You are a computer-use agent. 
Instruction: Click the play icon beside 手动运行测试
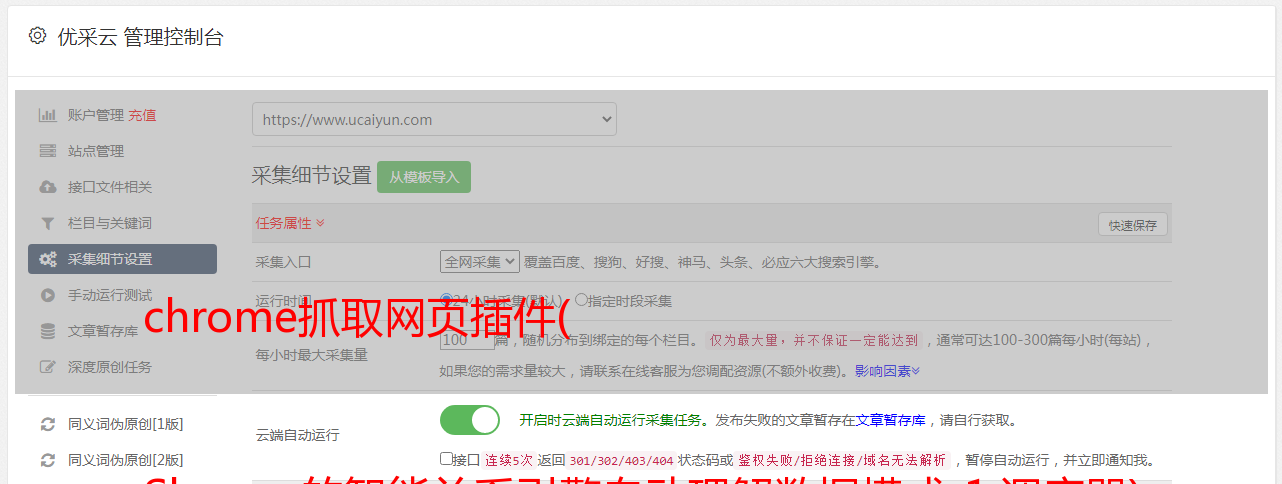coord(47,295)
